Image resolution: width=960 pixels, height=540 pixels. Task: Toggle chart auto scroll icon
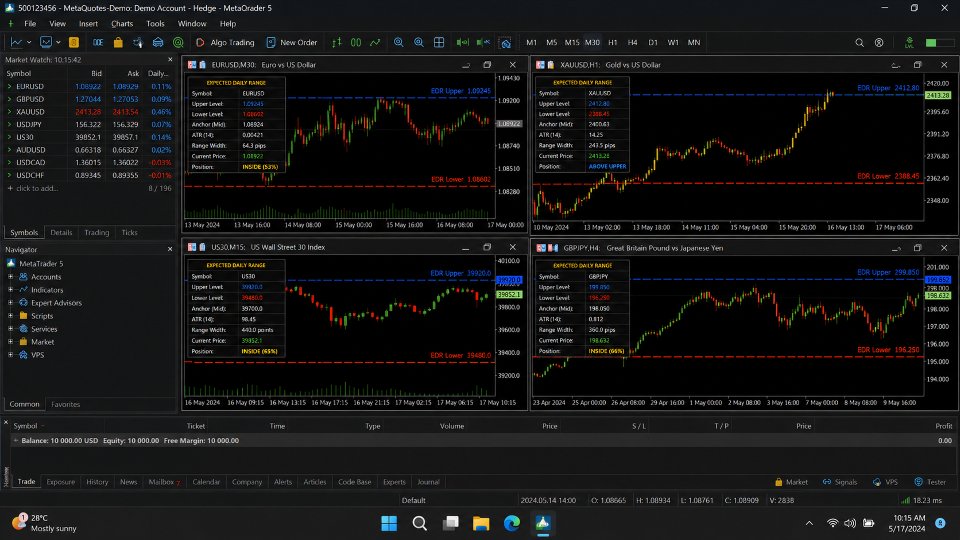[x=462, y=42]
